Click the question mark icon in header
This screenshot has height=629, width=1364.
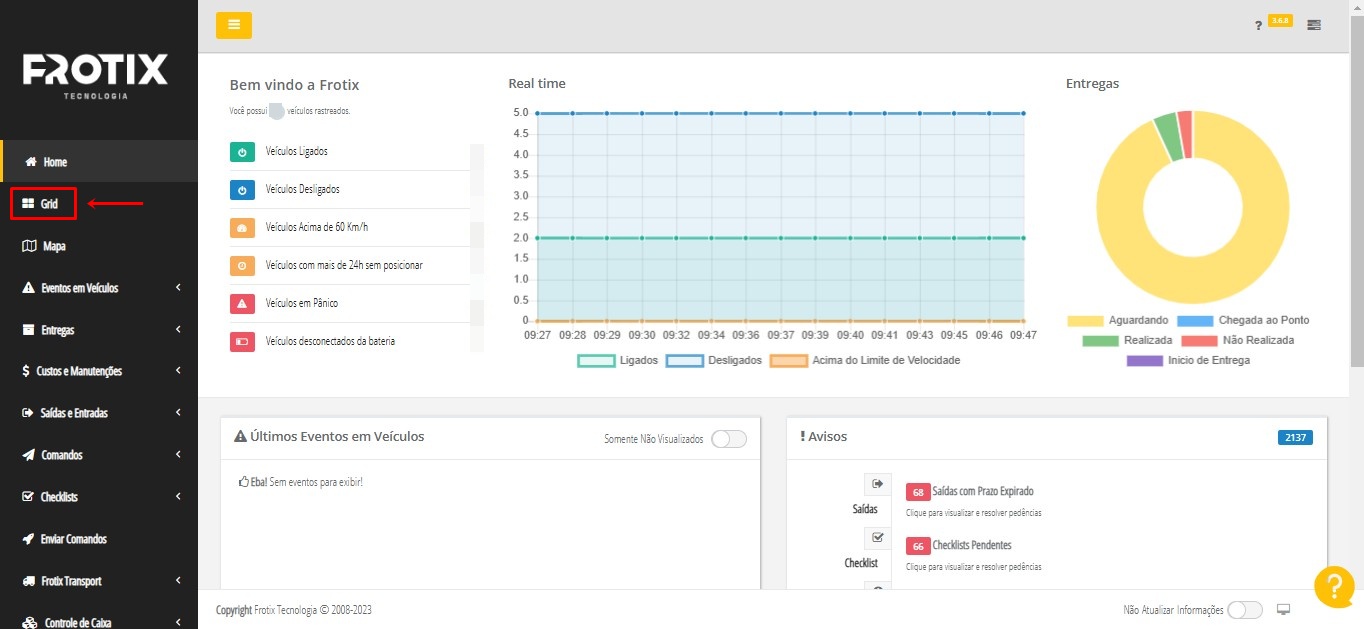(x=1258, y=26)
